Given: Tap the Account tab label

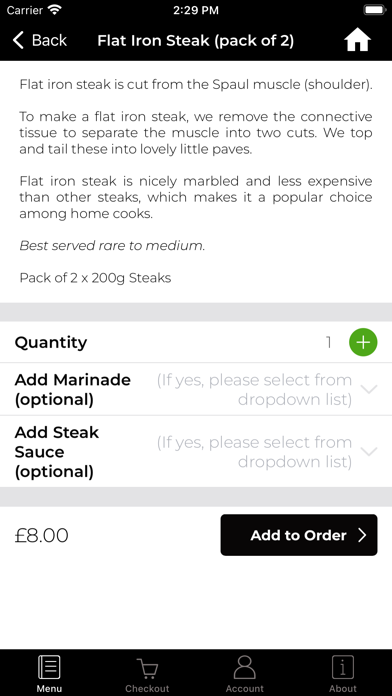Looking at the screenshot, I should (245, 688).
